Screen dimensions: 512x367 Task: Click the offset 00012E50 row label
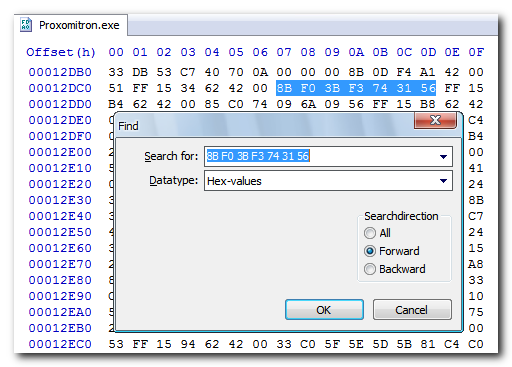coord(60,232)
